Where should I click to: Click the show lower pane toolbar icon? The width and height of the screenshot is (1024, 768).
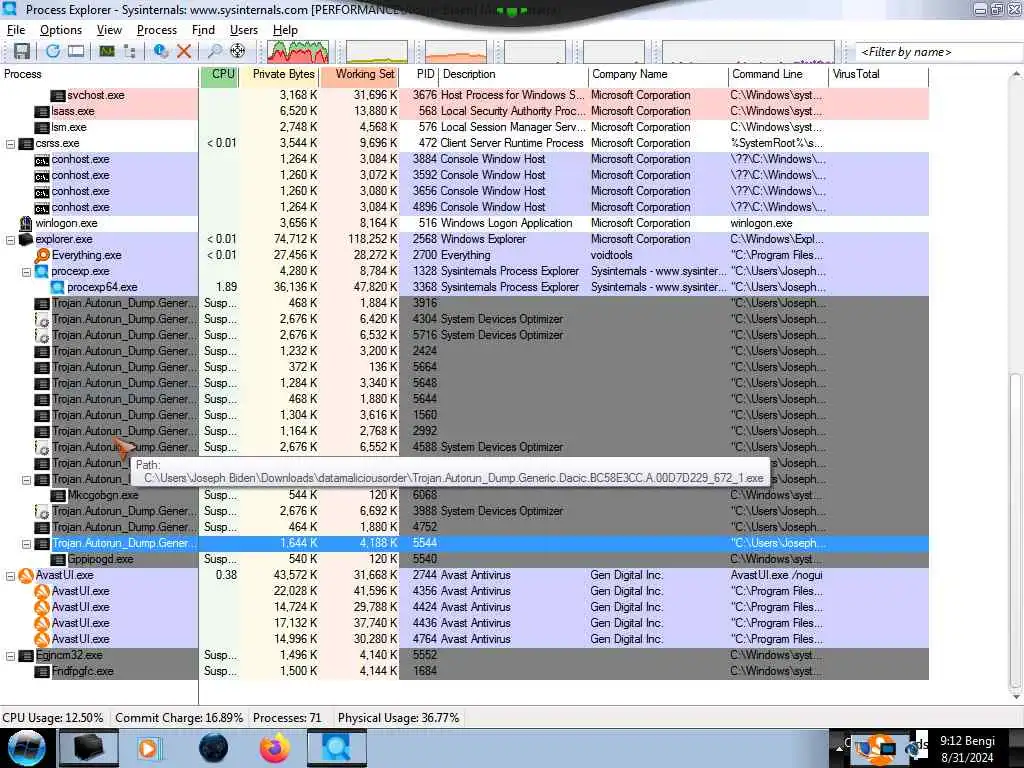coord(76,52)
